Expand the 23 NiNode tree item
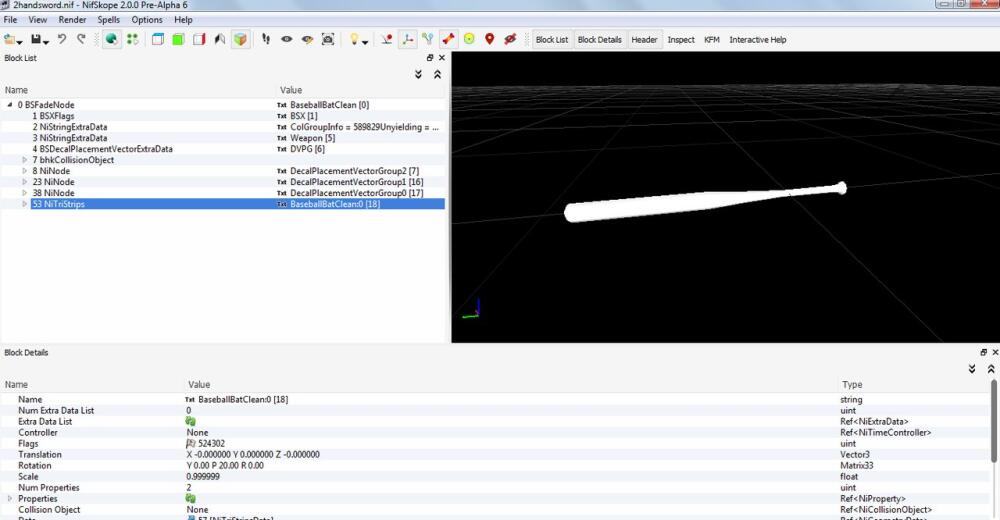 pyautogui.click(x=25, y=182)
